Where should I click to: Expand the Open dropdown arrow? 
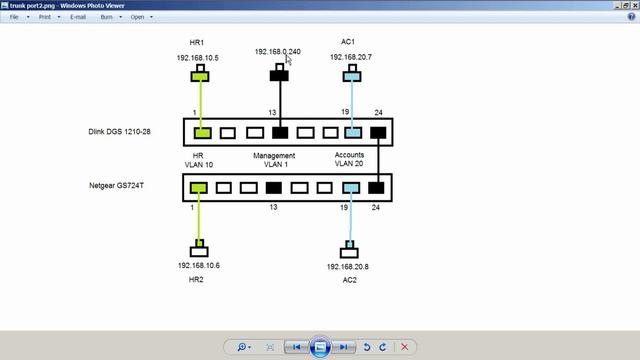pyautogui.click(x=151, y=17)
